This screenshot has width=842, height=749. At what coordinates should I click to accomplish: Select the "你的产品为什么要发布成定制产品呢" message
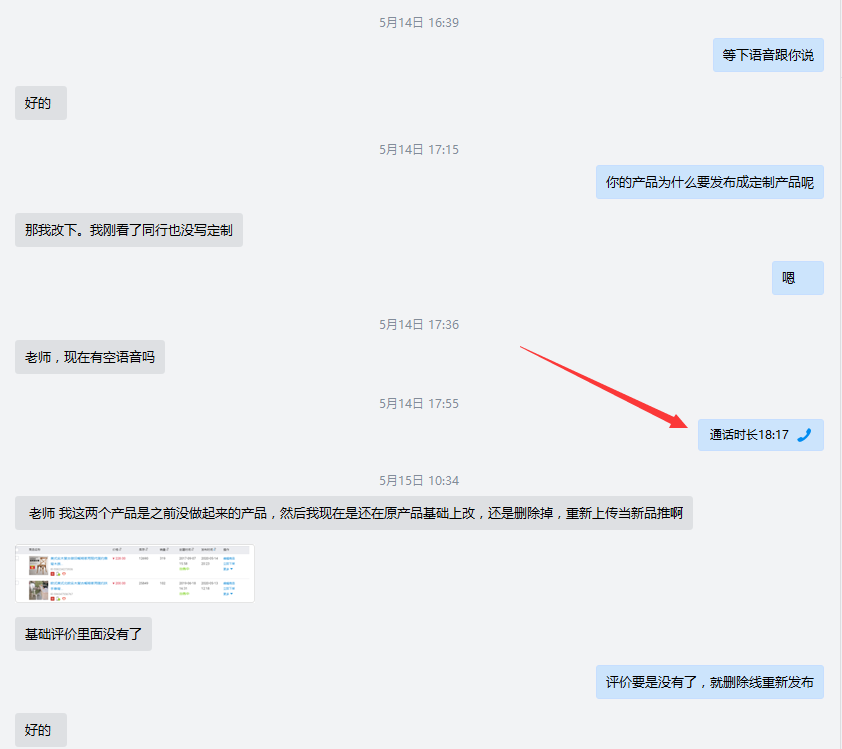[710, 182]
